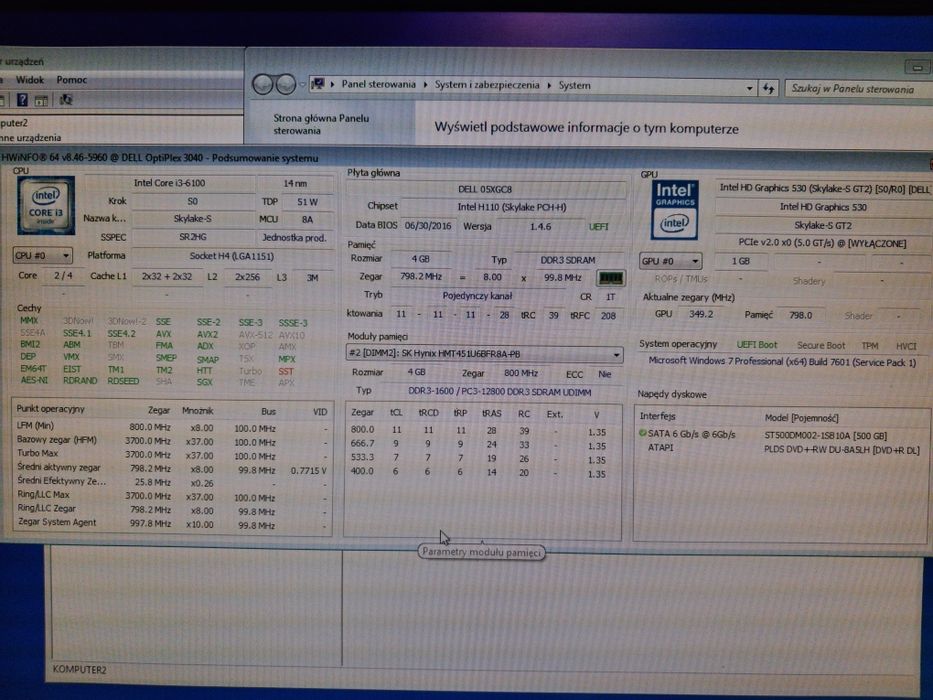The image size is (933, 700).
Task: Click 800.0 timing row in memory table
Action: (478, 430)
